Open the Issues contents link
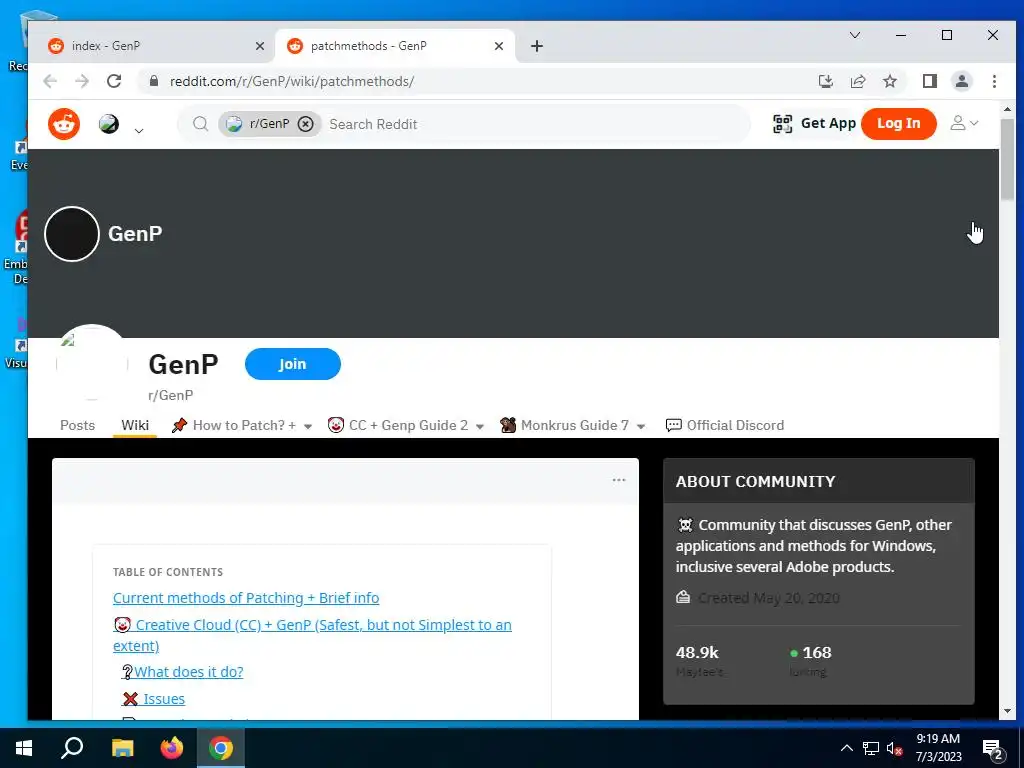This screenshot has width=1024, height=768. [153, 699]
